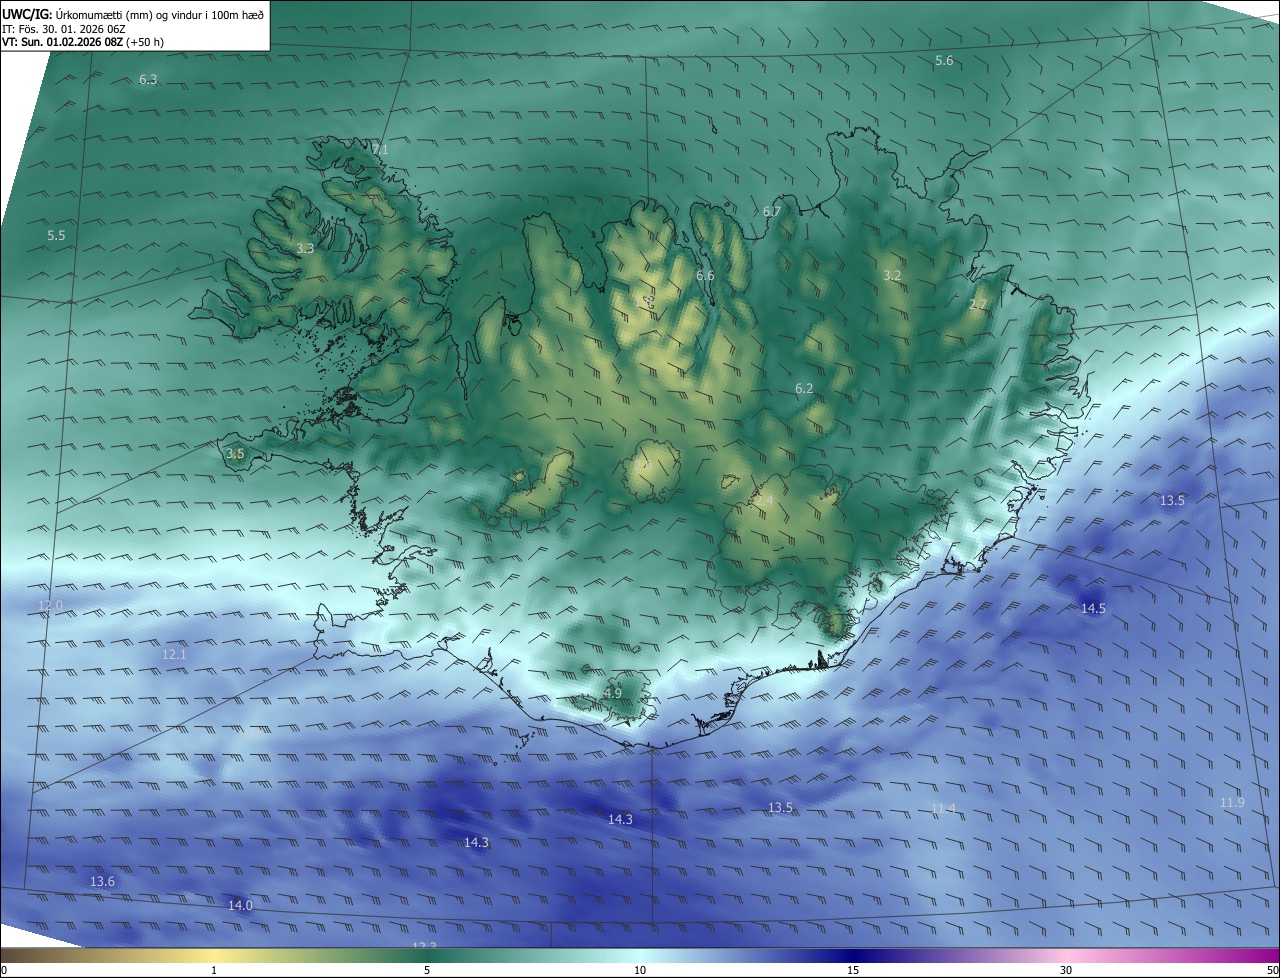Click the 6.3 value label on the map
Screen dimensions: 1280x978
148,79
